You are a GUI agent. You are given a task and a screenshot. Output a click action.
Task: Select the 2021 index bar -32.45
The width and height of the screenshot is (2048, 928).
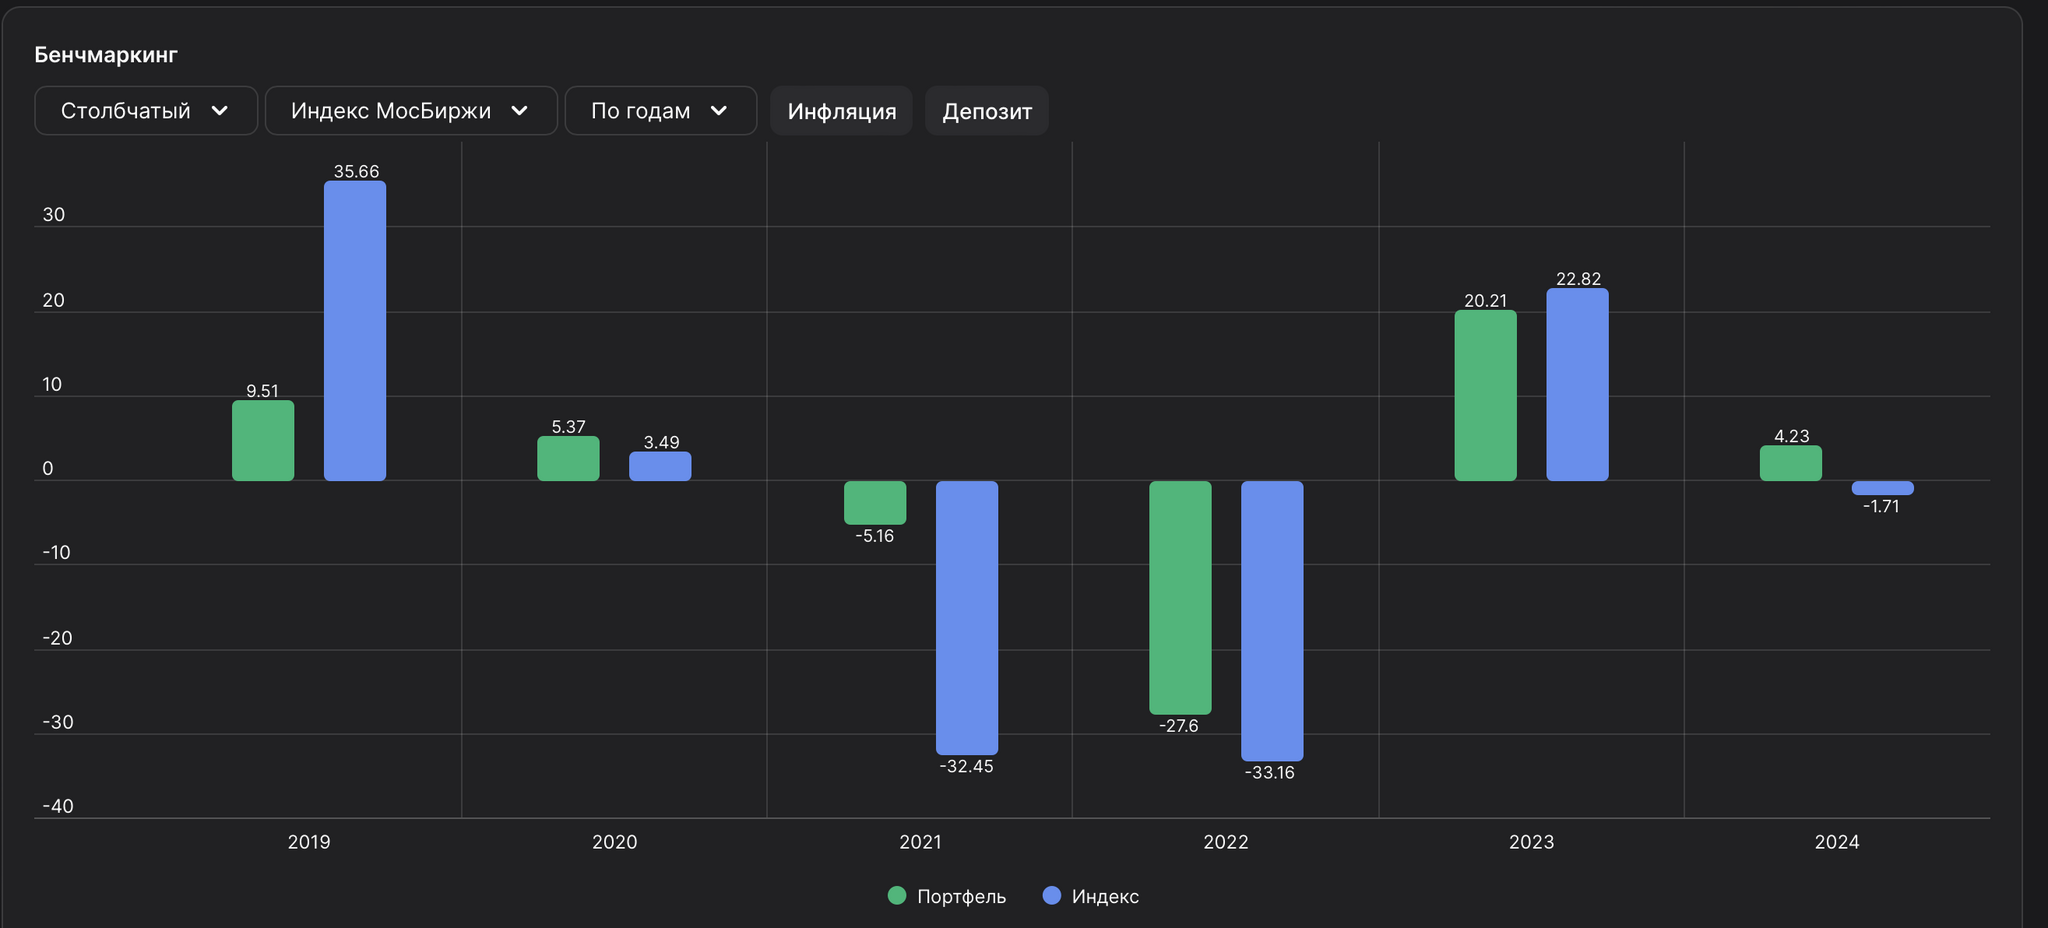(x=967, y=618)
